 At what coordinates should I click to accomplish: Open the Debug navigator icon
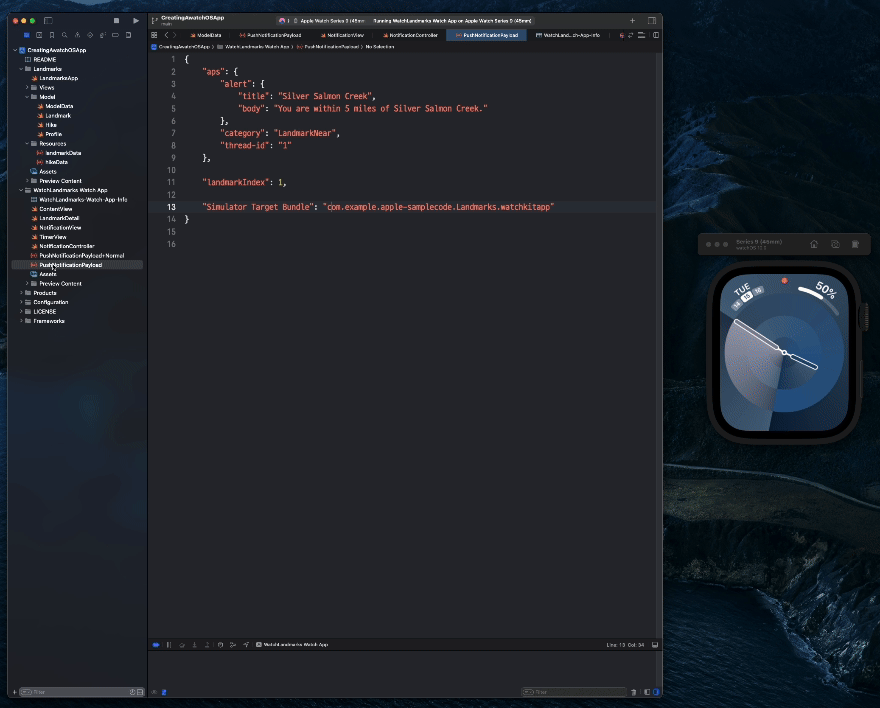click(103, 35)
